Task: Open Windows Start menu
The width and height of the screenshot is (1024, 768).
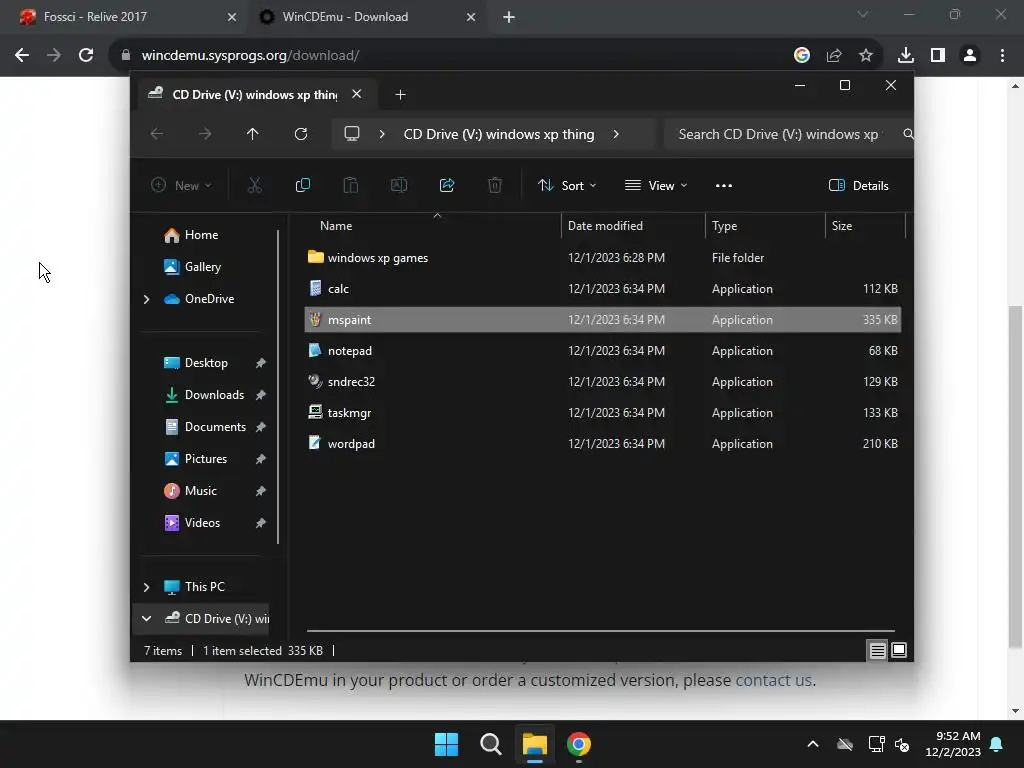Action: tap(447, 744)
